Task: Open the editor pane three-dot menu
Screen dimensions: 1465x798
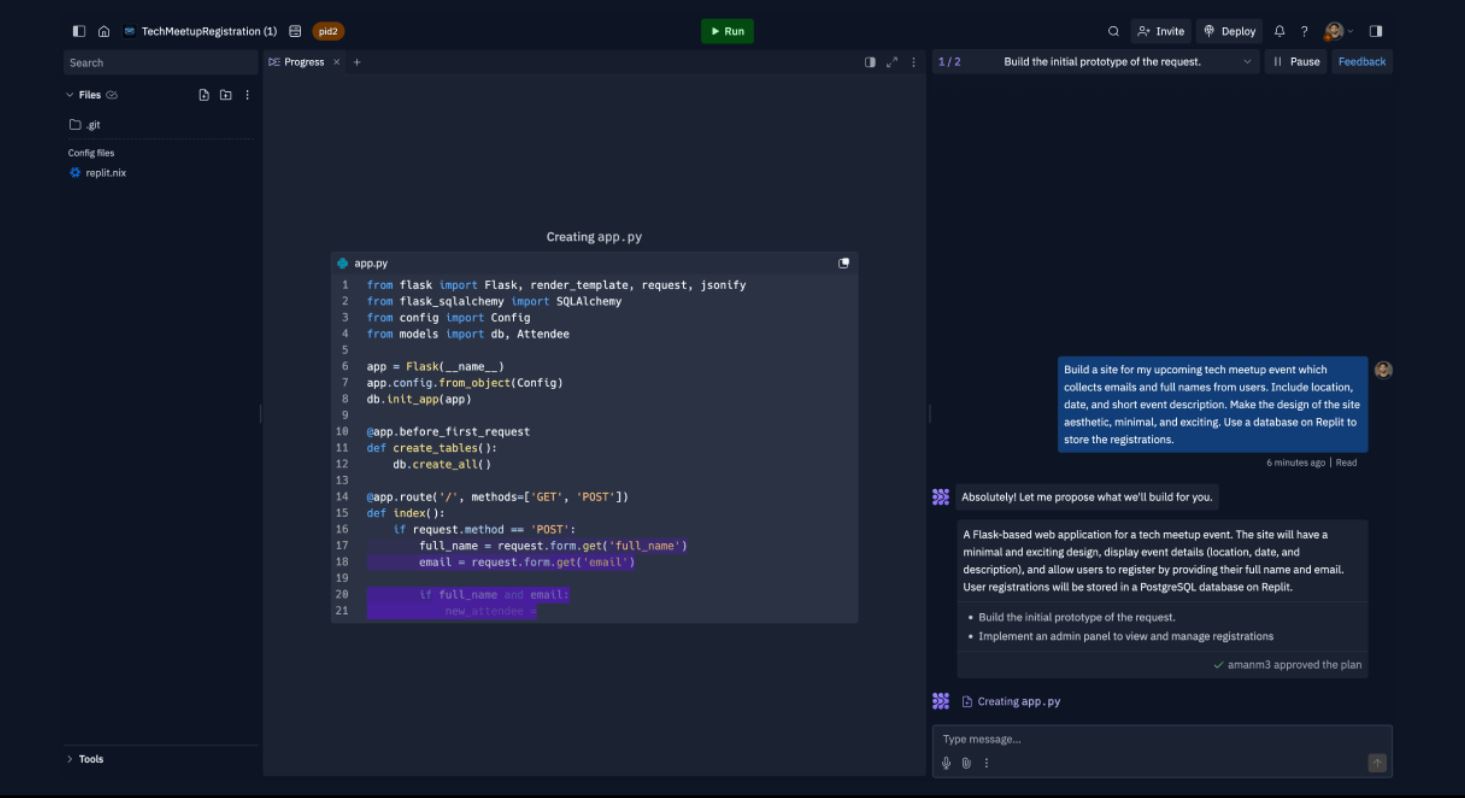Action: [913, 62]
